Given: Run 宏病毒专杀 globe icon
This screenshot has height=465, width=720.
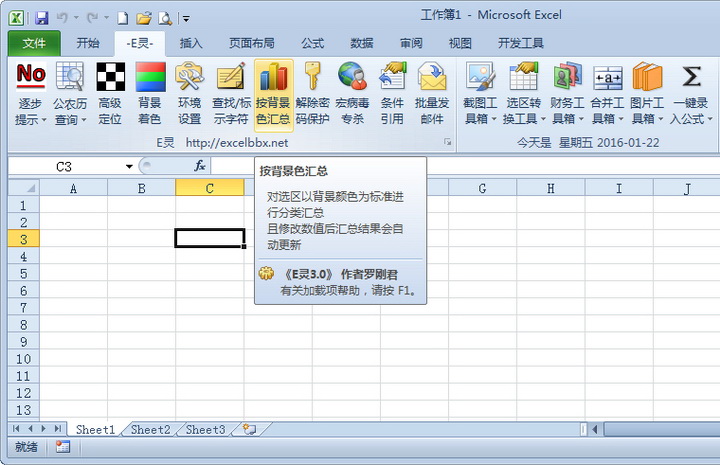Looking at the screenshot, I should 352,76.
